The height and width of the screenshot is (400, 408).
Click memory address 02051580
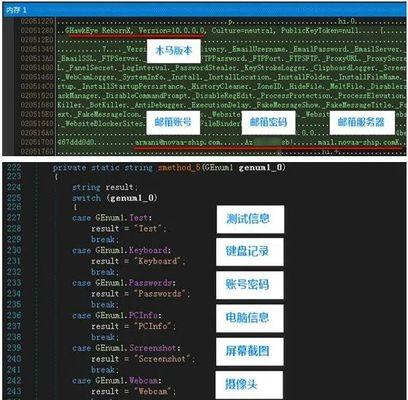37,105
